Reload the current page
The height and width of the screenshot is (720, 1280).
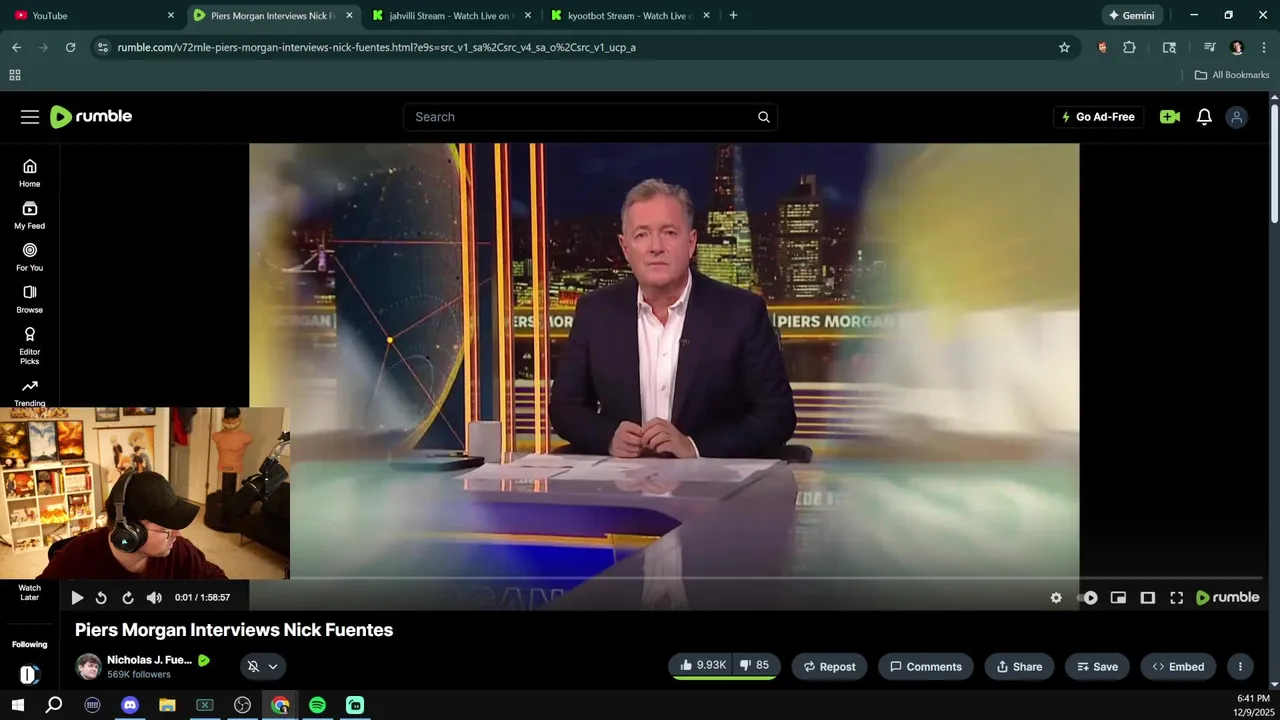pos(70,47)
